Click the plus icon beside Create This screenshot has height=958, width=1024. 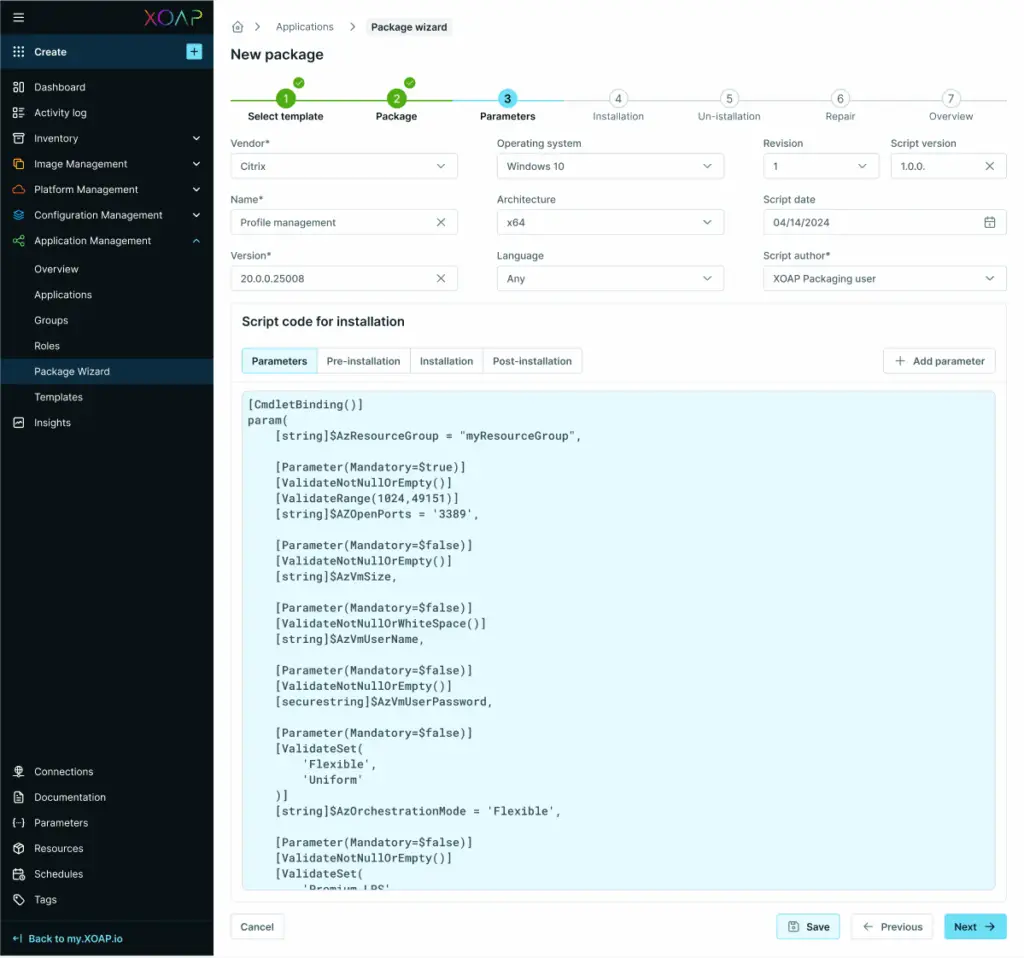[x=194, y=52]
